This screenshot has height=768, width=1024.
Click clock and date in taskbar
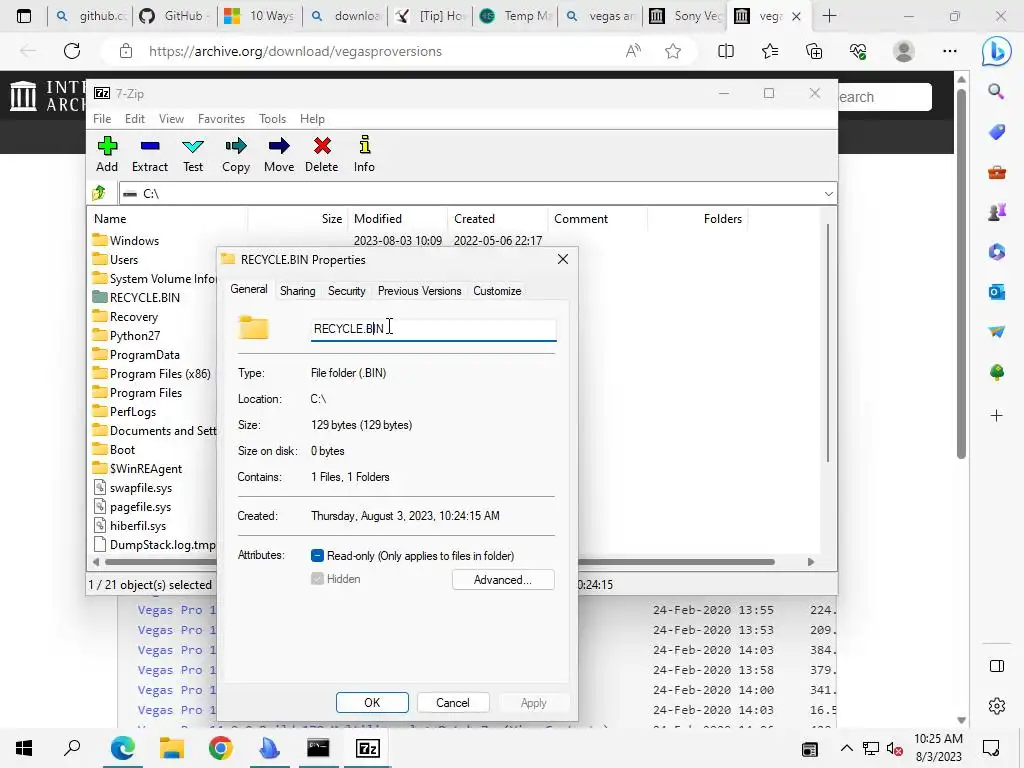click(x=938, y=748)
